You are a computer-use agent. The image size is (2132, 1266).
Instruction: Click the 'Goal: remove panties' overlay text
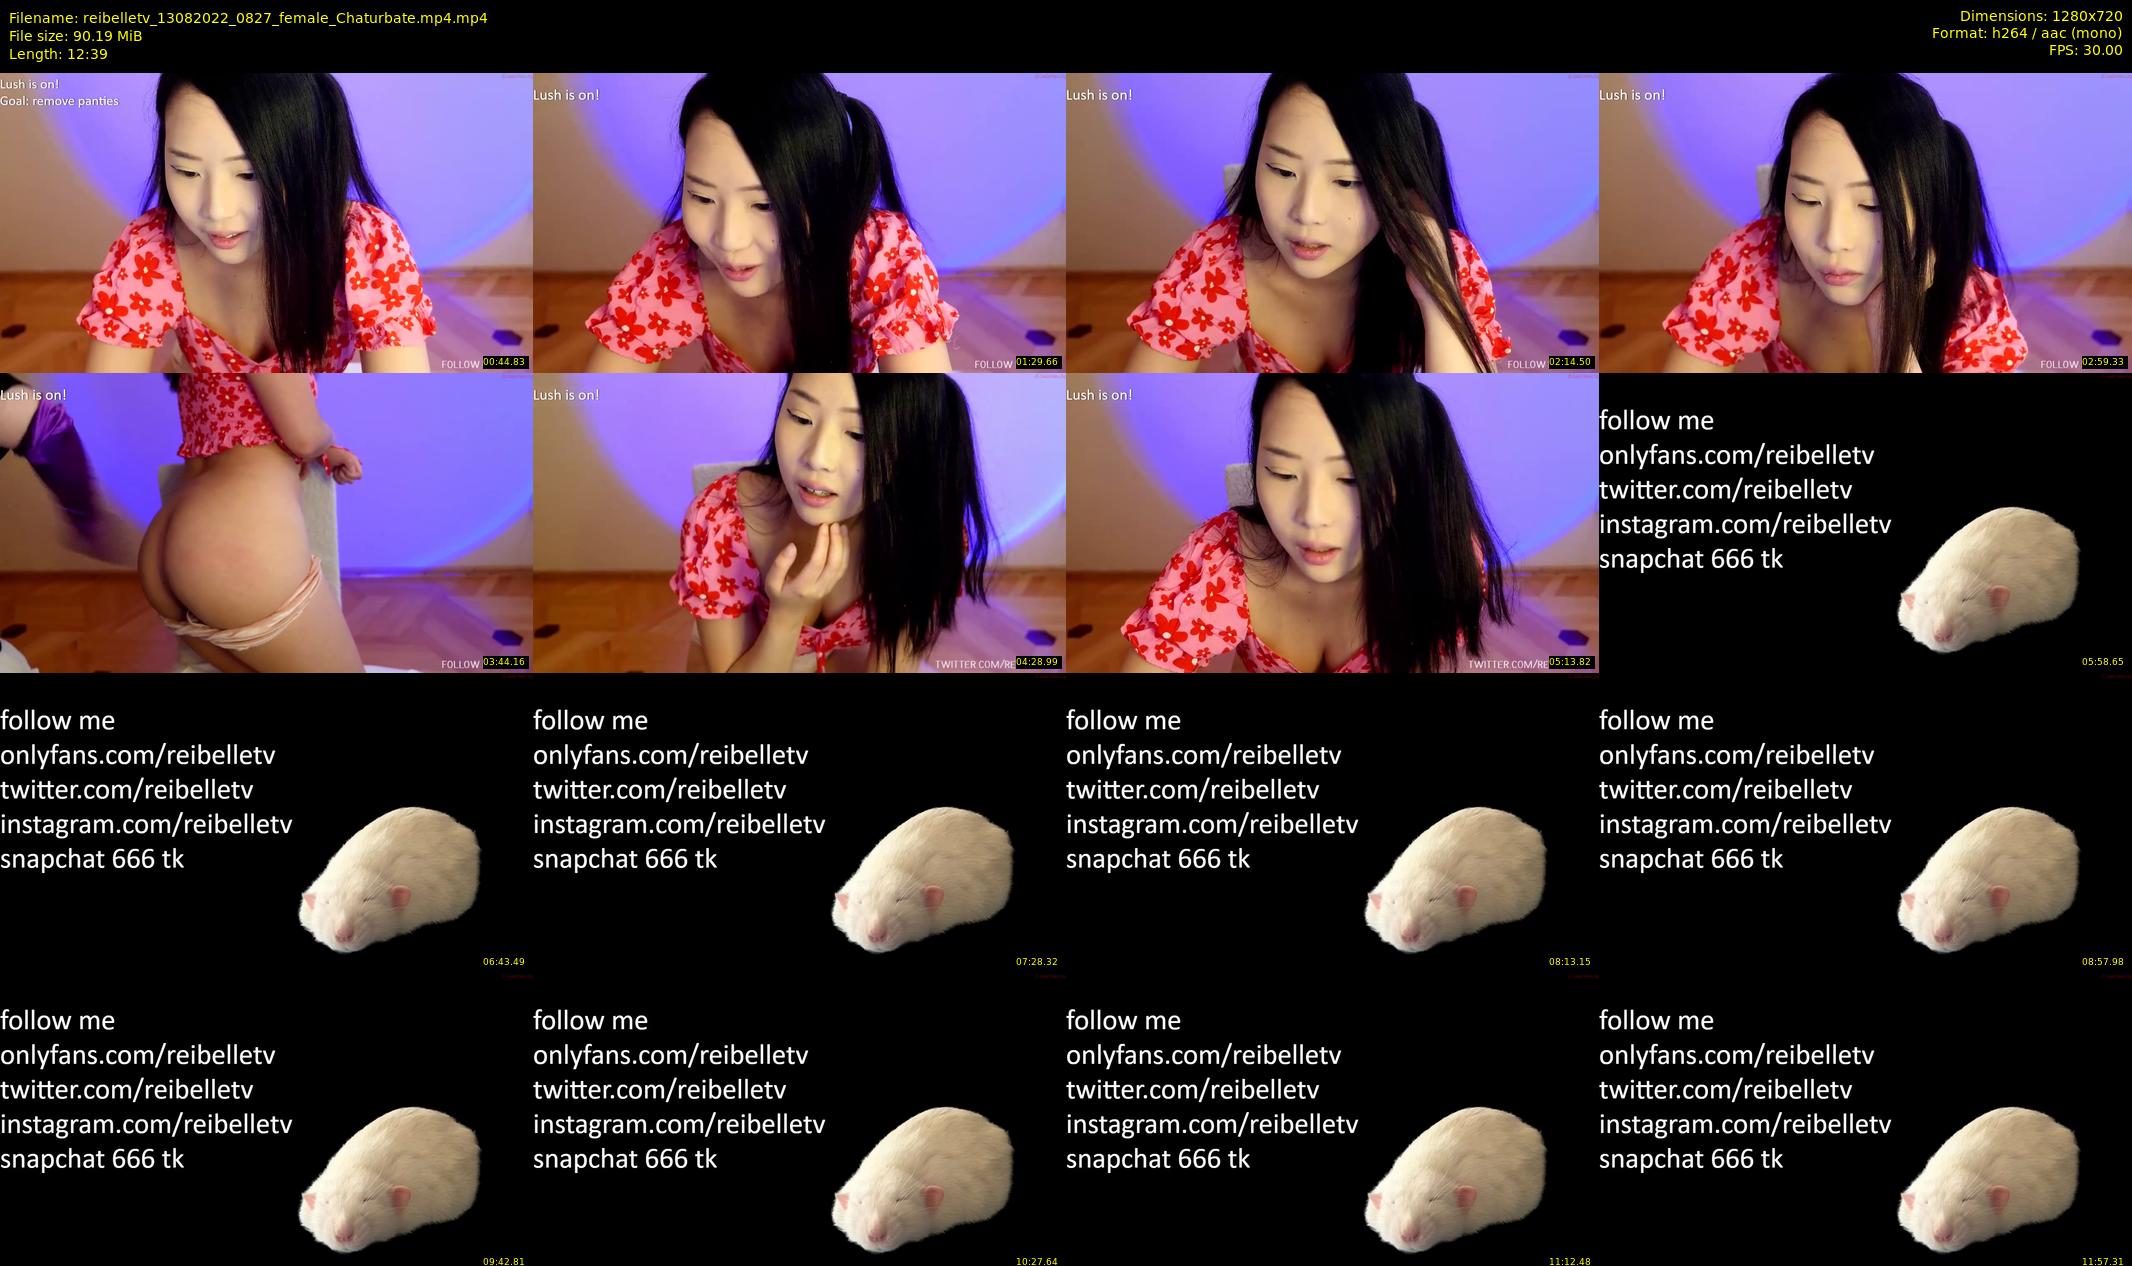coord(60,101)
